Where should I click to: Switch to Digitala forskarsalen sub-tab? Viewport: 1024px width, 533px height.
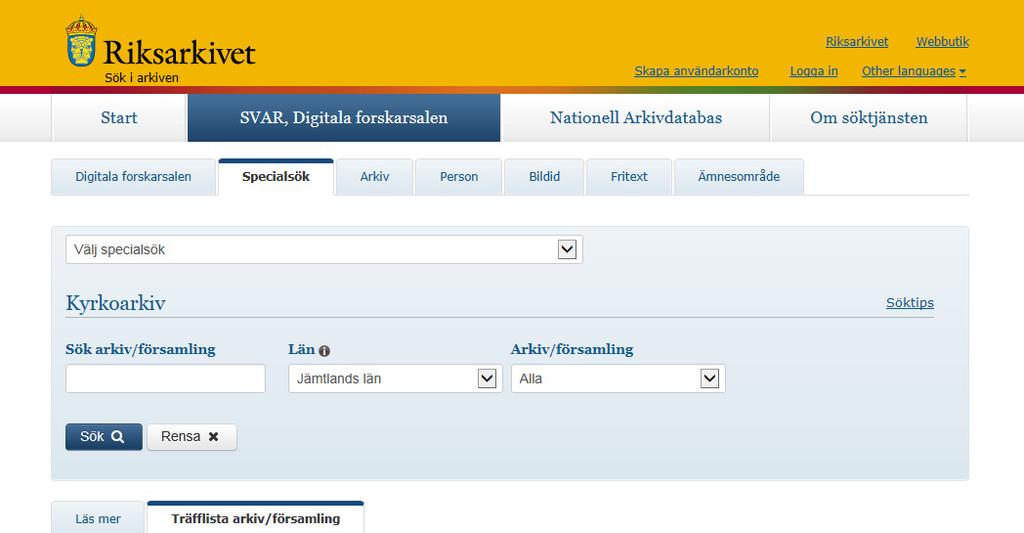coord(133,176)
